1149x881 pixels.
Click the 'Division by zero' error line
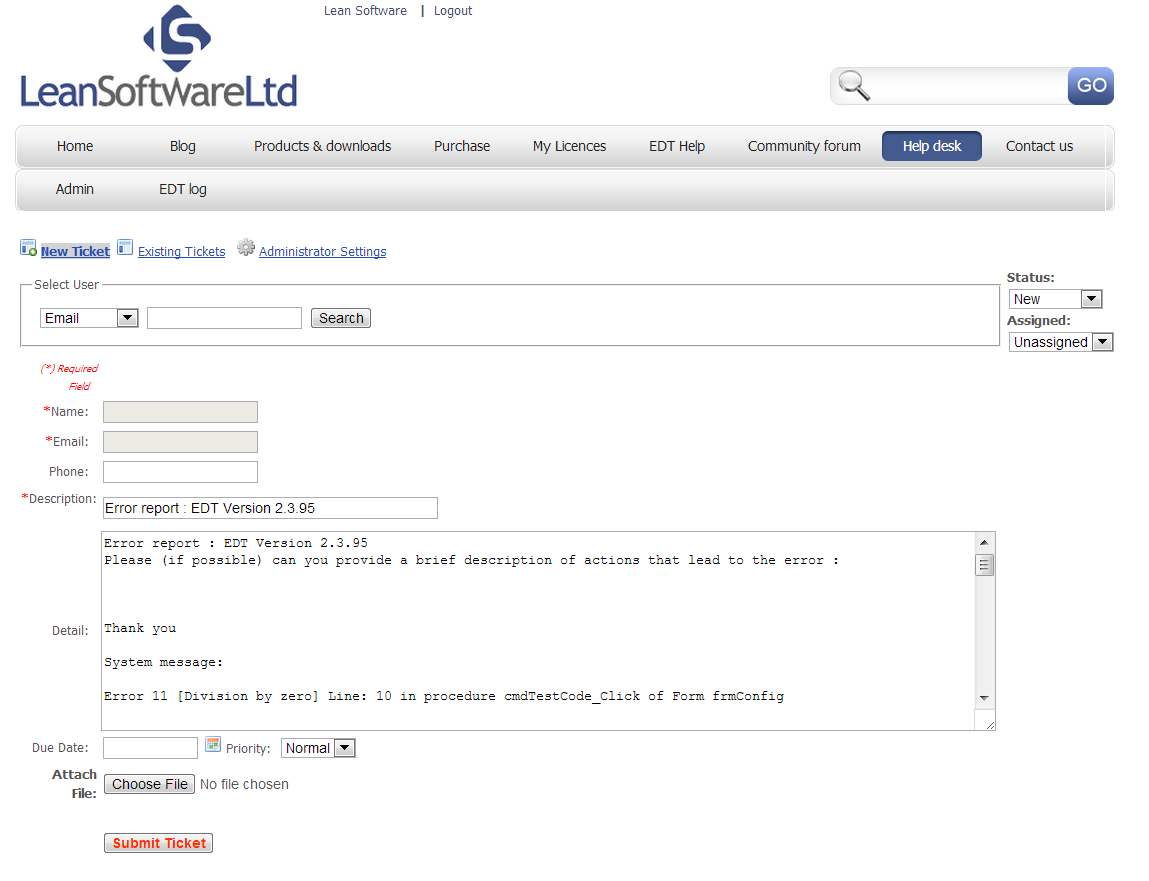(444, 696)
